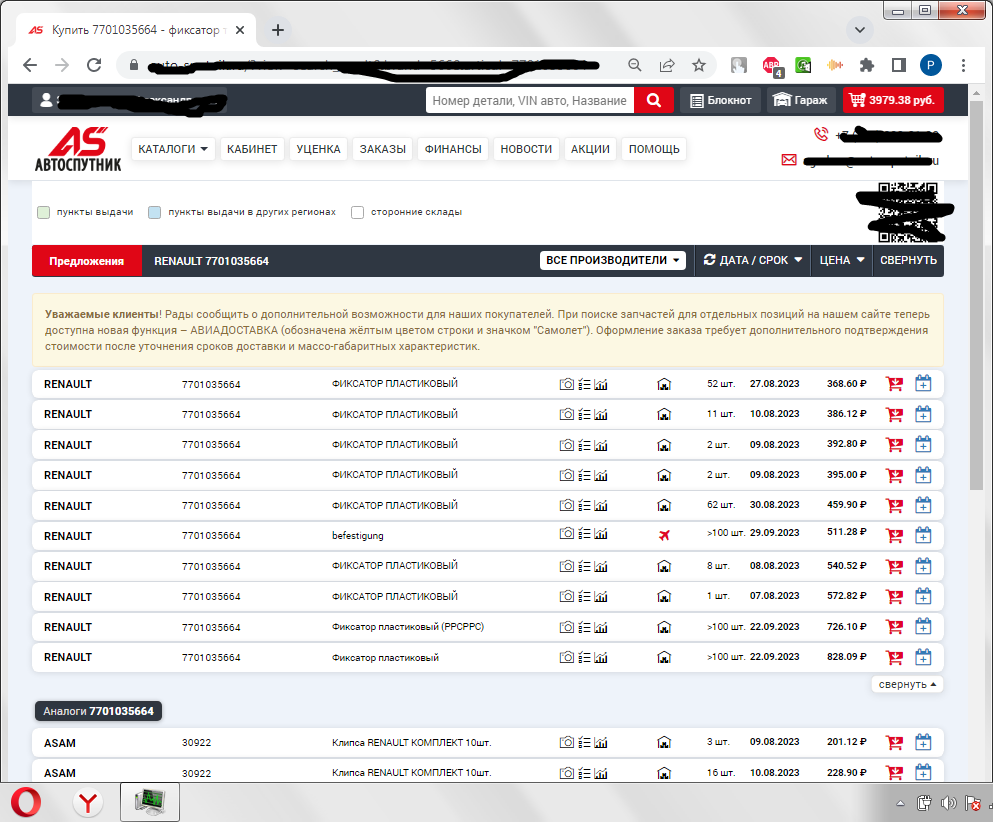This screenshot has height=822, width=993.
Task: Open the ПОМОЩЬ menu item
Action: pyautogui.click(x=654, y=149)
